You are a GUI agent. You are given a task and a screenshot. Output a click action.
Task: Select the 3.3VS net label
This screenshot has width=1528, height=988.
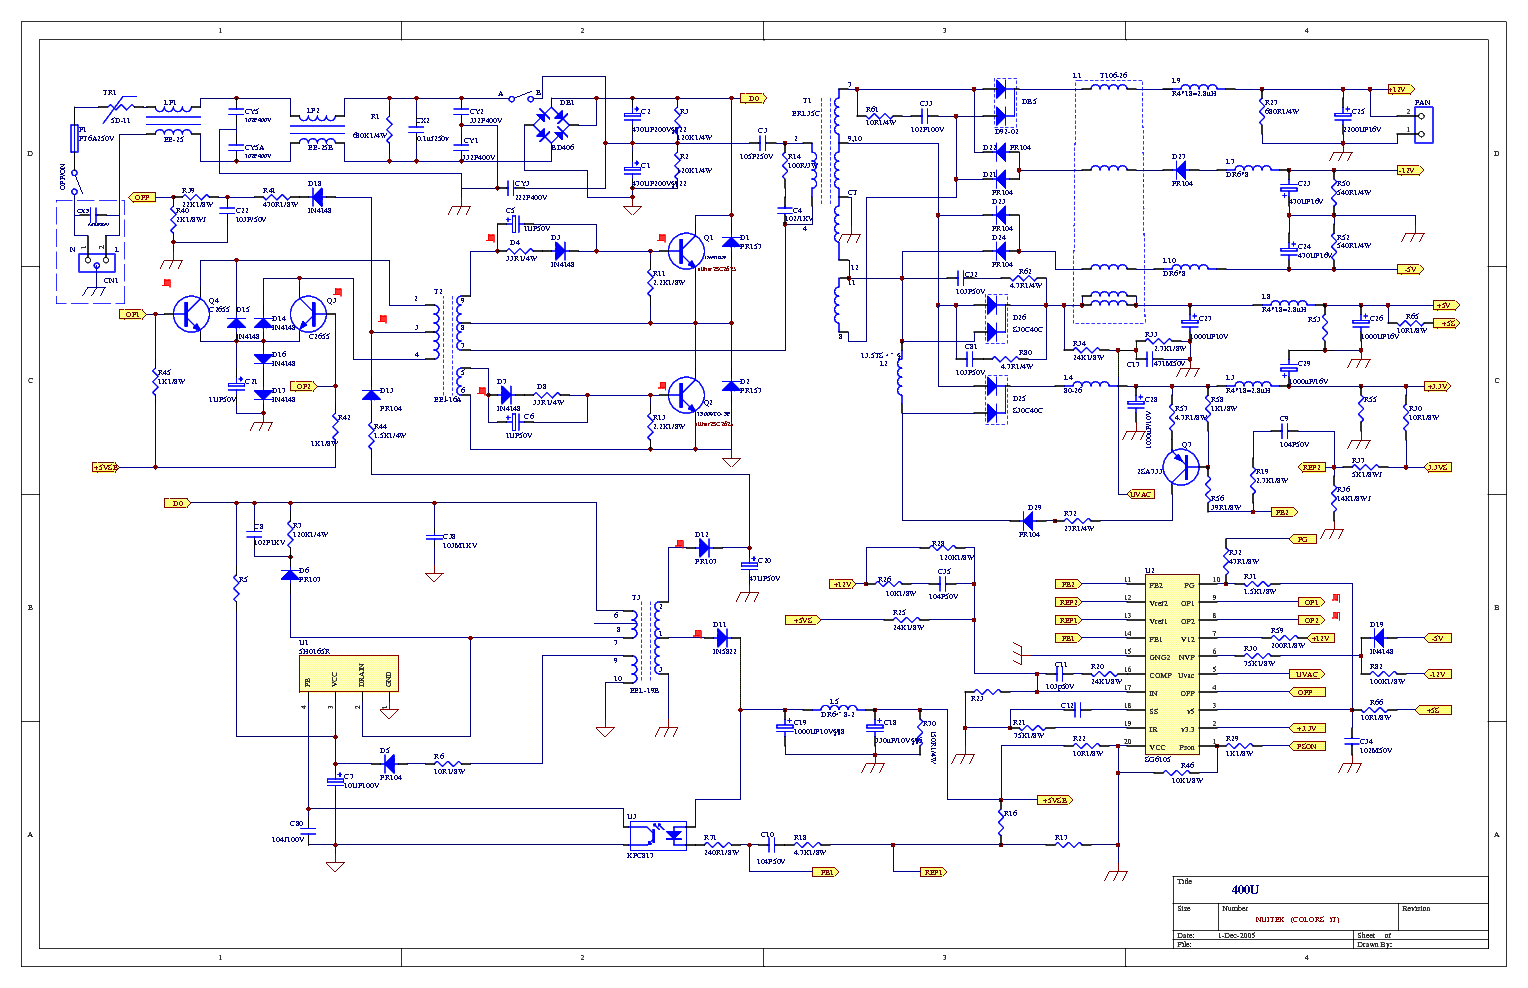[x=1438, y=467]
